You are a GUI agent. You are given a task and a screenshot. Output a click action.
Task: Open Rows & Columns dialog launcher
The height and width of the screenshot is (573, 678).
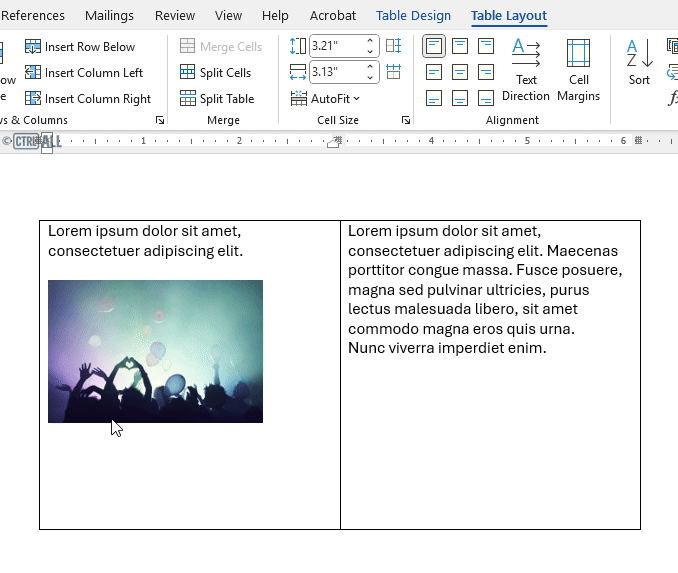[x=160, y=120]
